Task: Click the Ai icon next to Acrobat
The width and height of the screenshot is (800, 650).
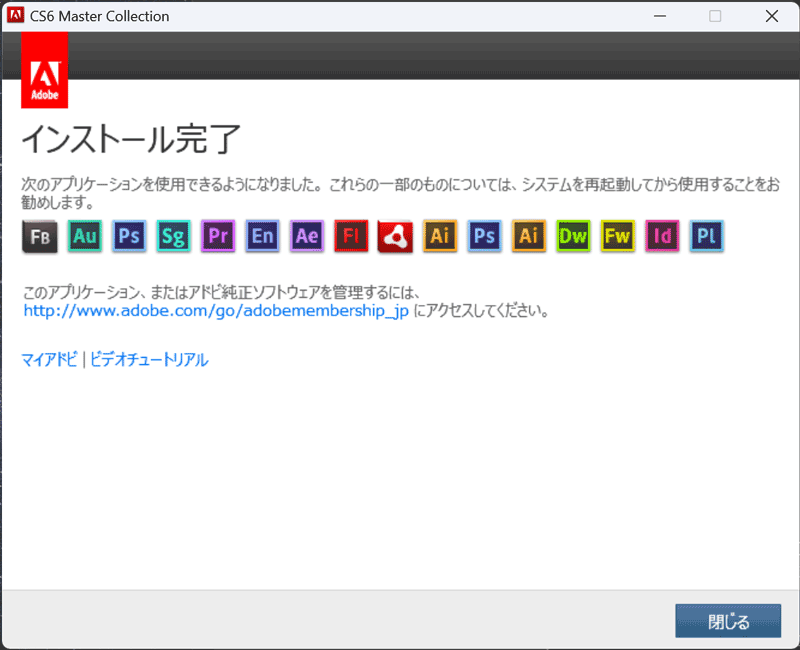Action: coord(440,236)
